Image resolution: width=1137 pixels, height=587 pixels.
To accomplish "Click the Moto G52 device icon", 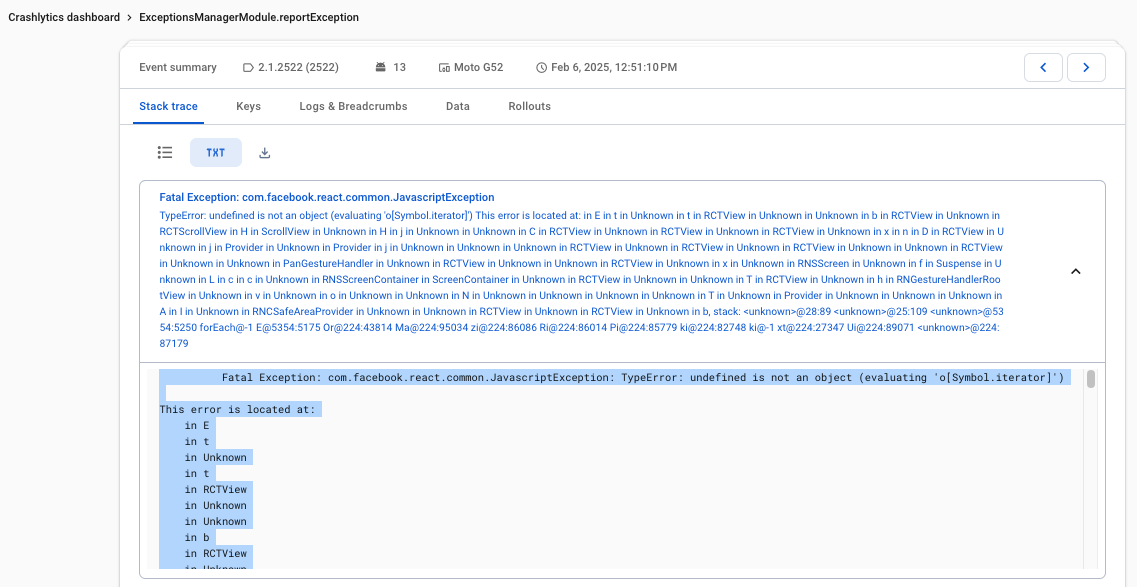I will [444, 68].
